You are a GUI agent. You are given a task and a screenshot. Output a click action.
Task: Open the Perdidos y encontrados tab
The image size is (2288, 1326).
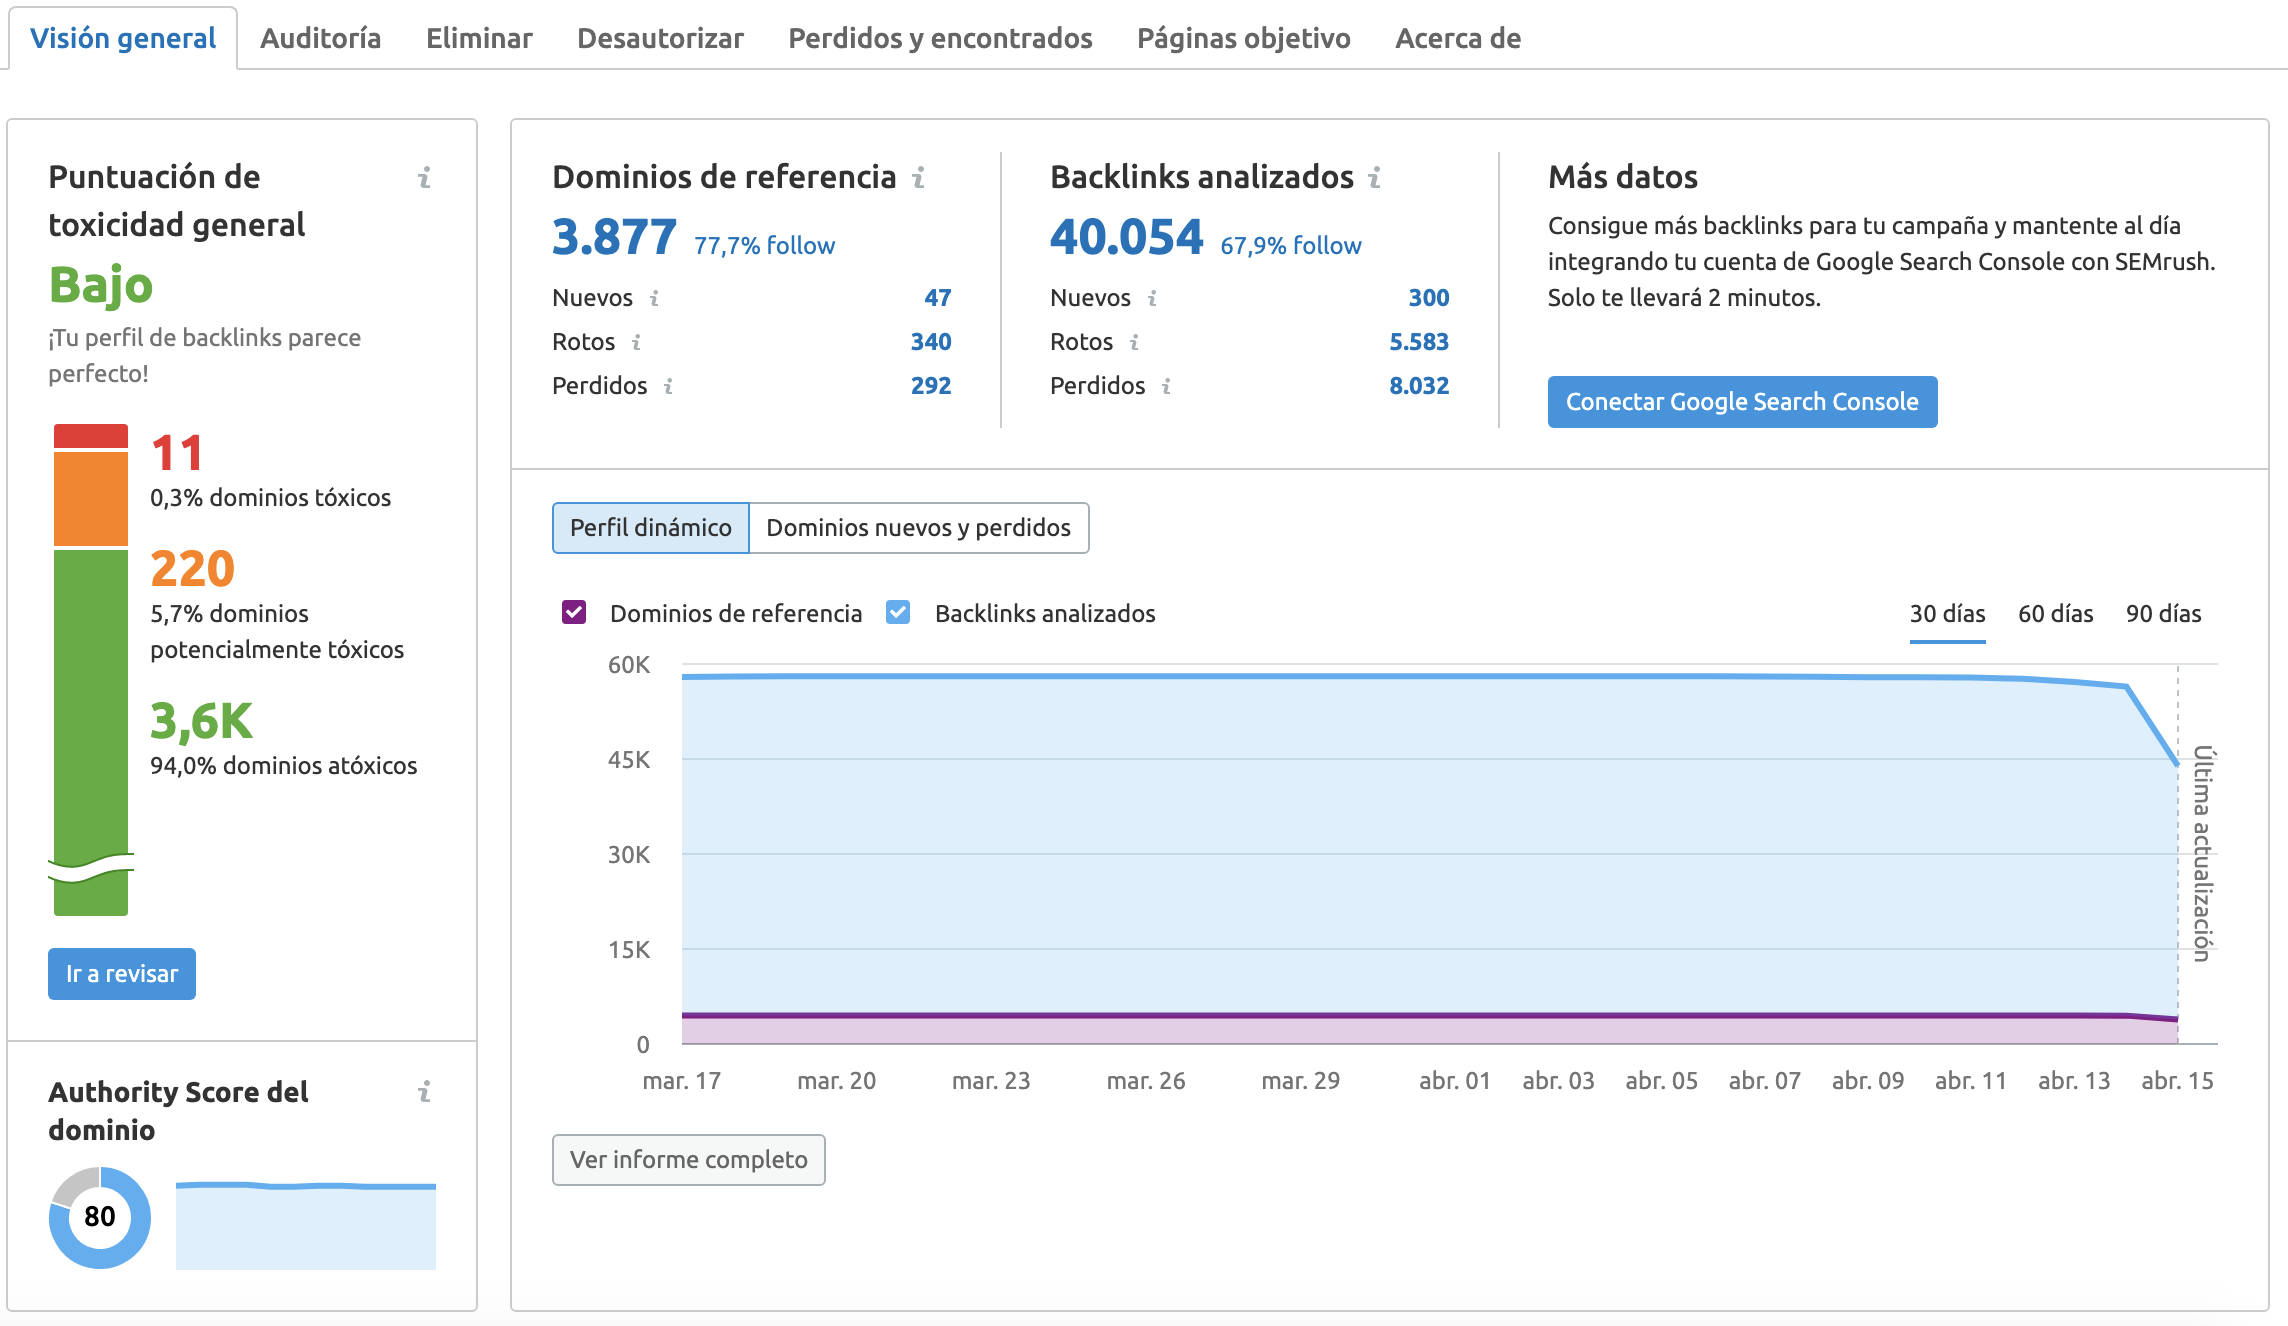pos(940,38)
